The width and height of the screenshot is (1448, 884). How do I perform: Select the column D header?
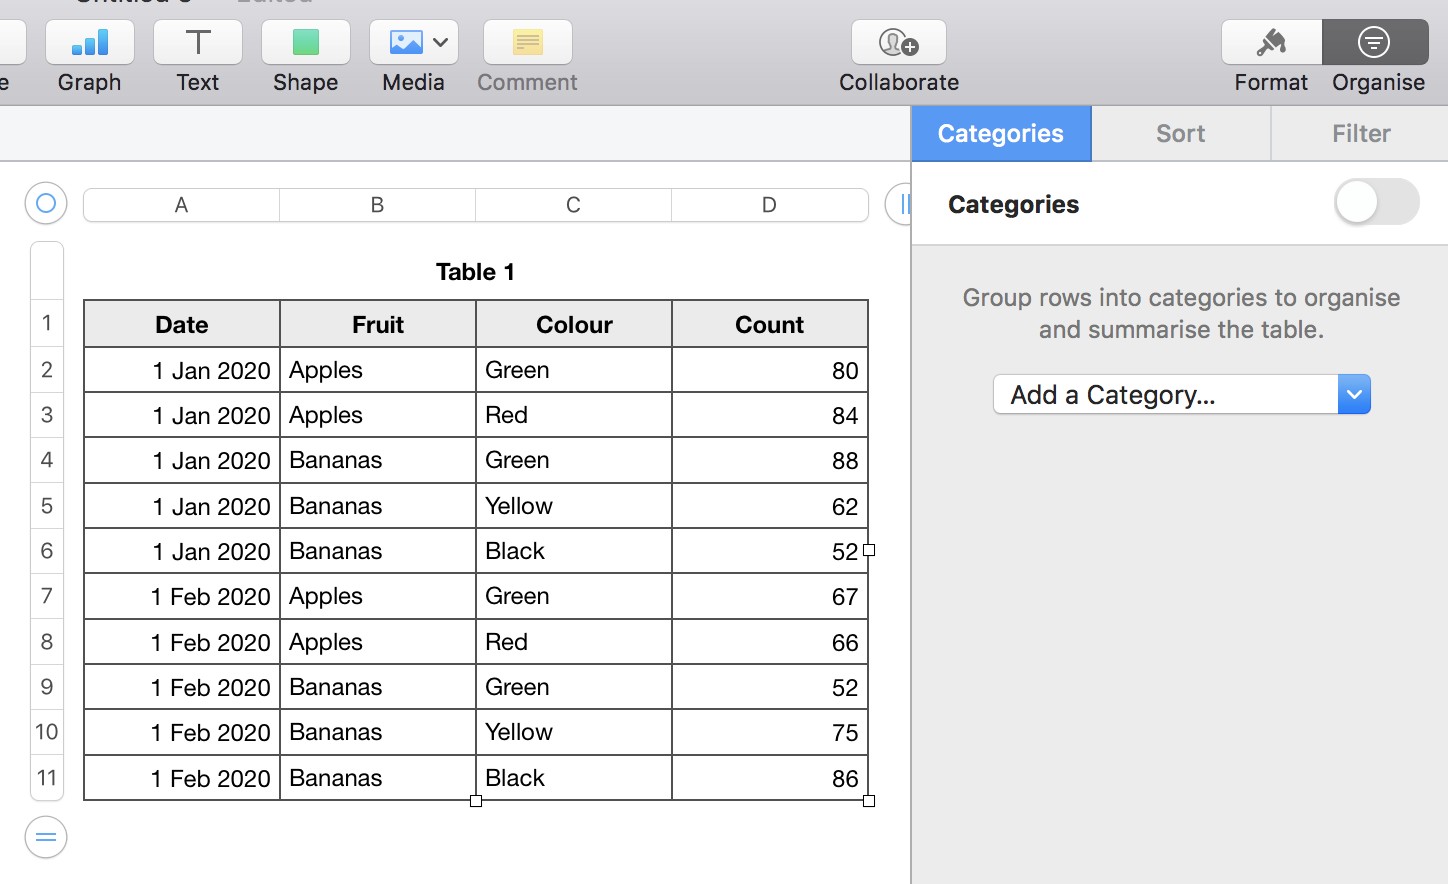pos(769,205)
